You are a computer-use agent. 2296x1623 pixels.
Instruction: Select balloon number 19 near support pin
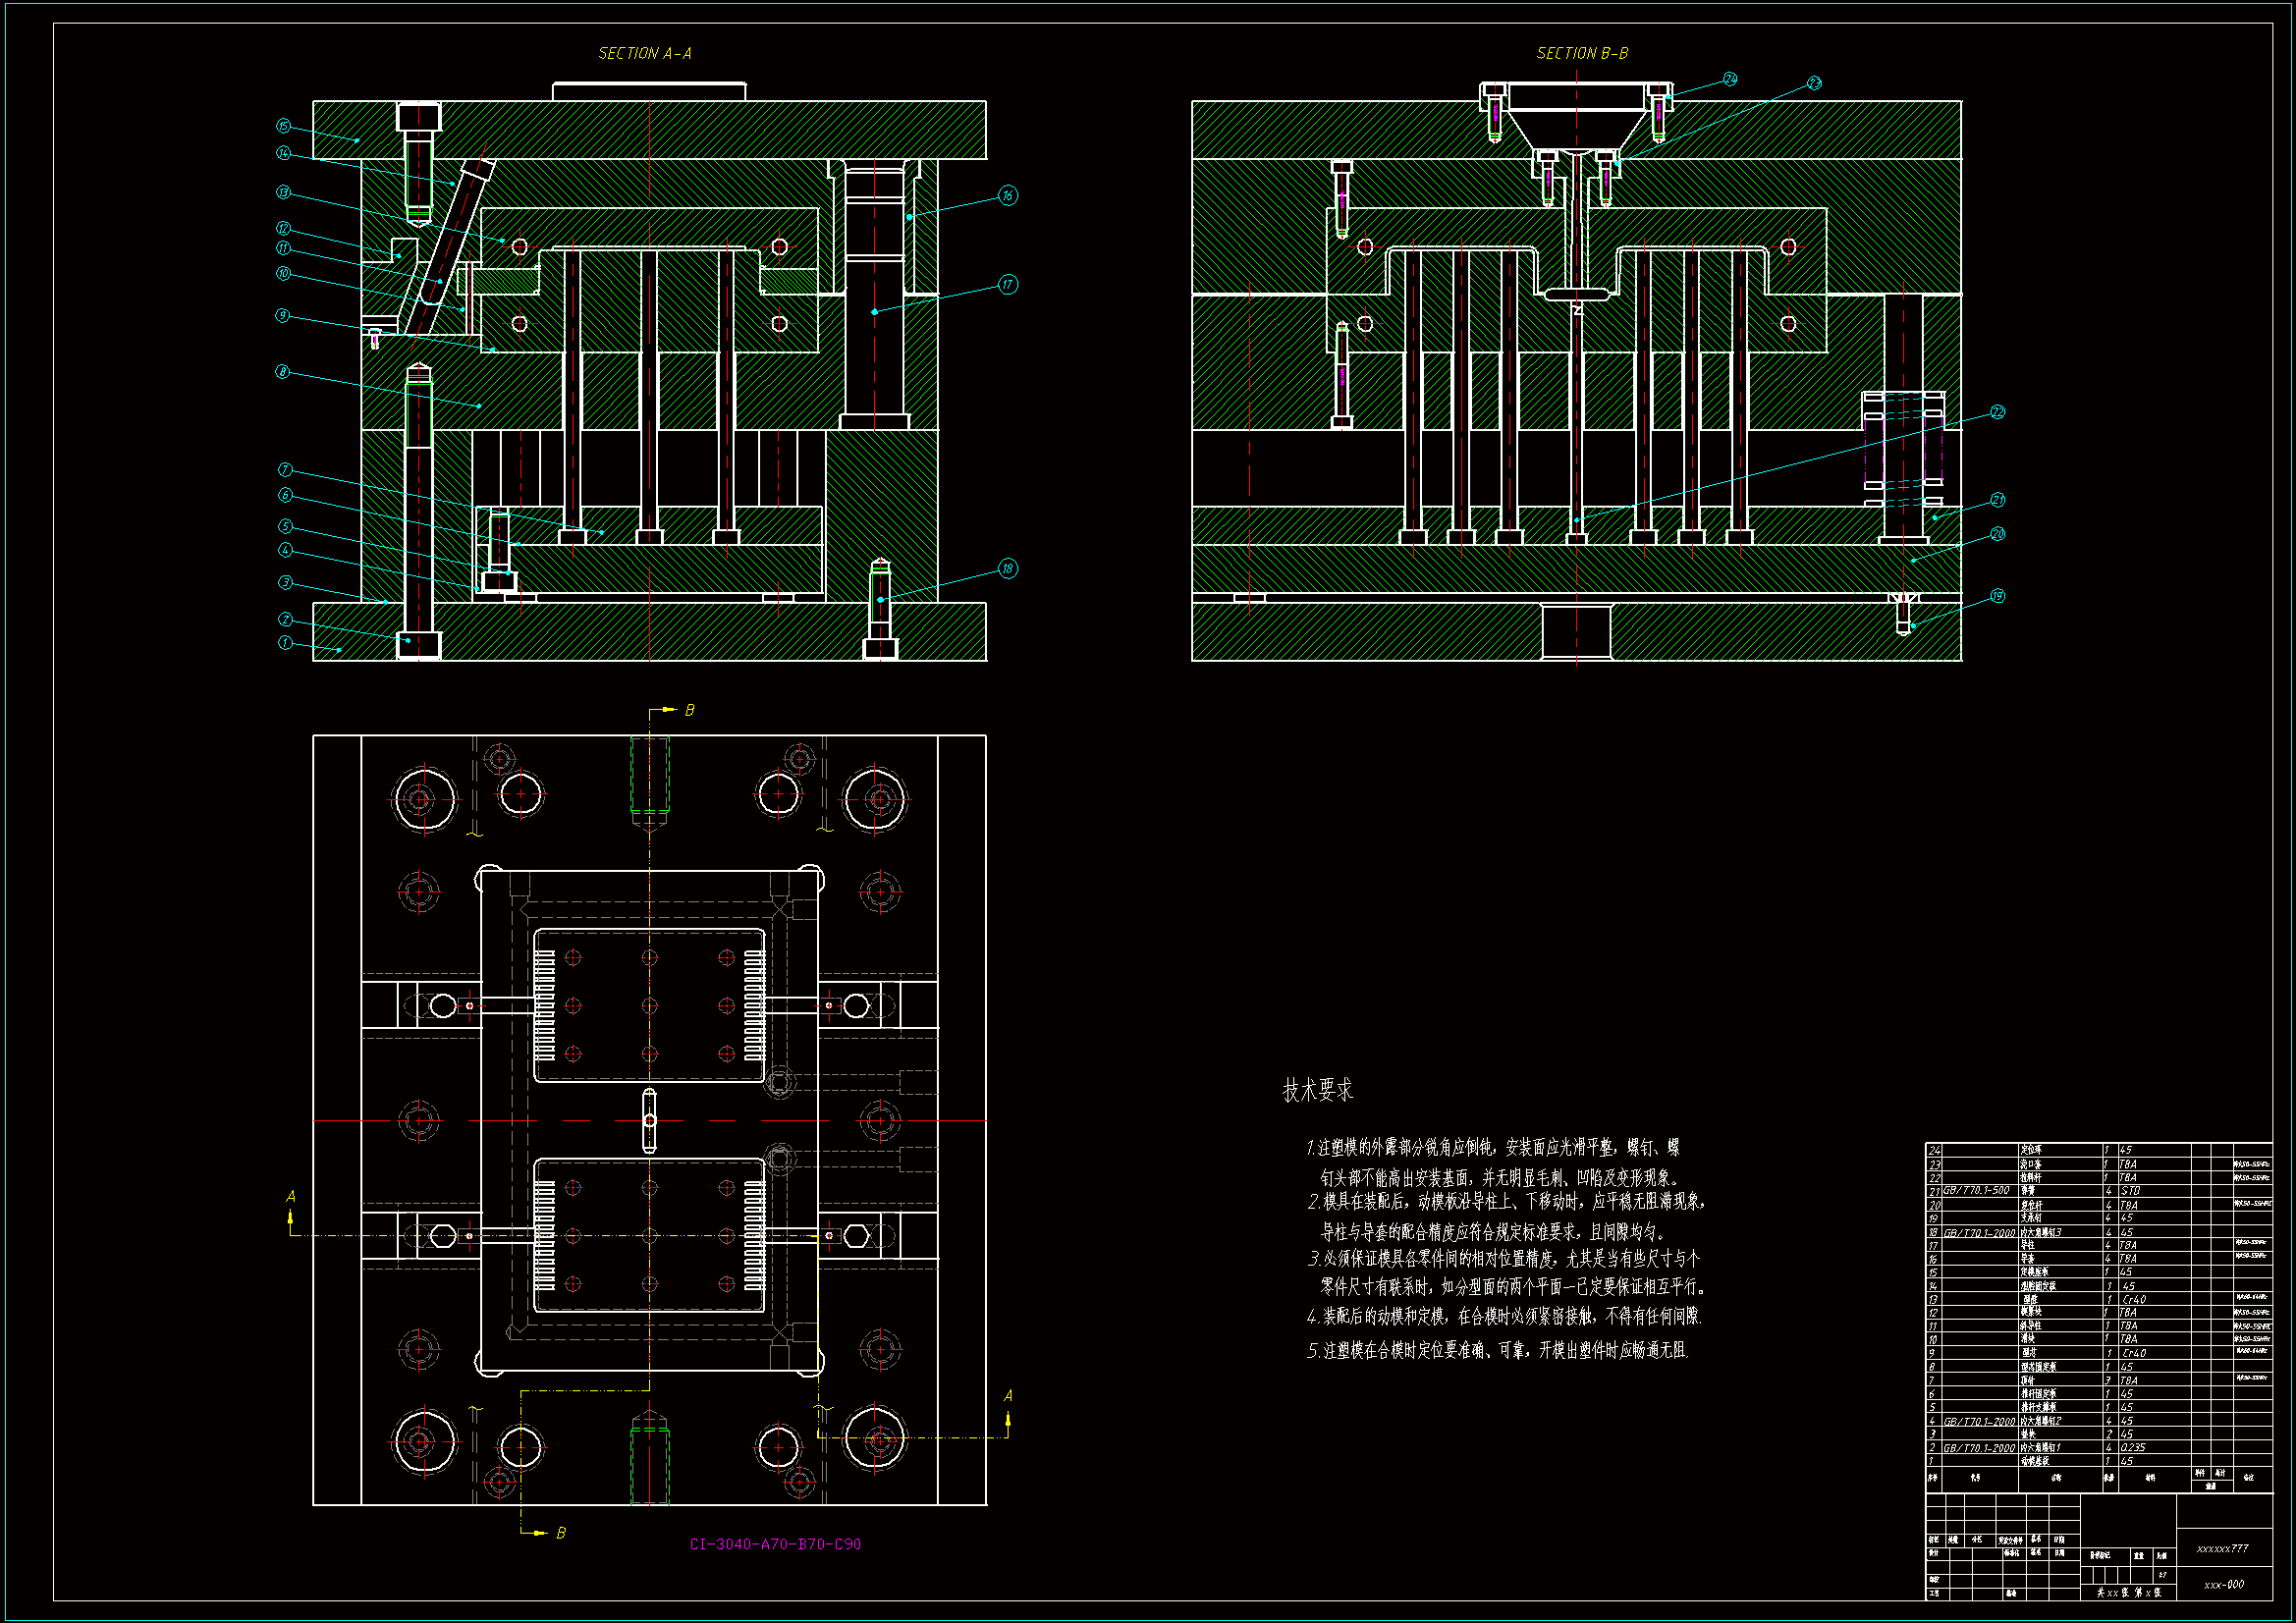pyautogui.click(x=1997, y=596)
